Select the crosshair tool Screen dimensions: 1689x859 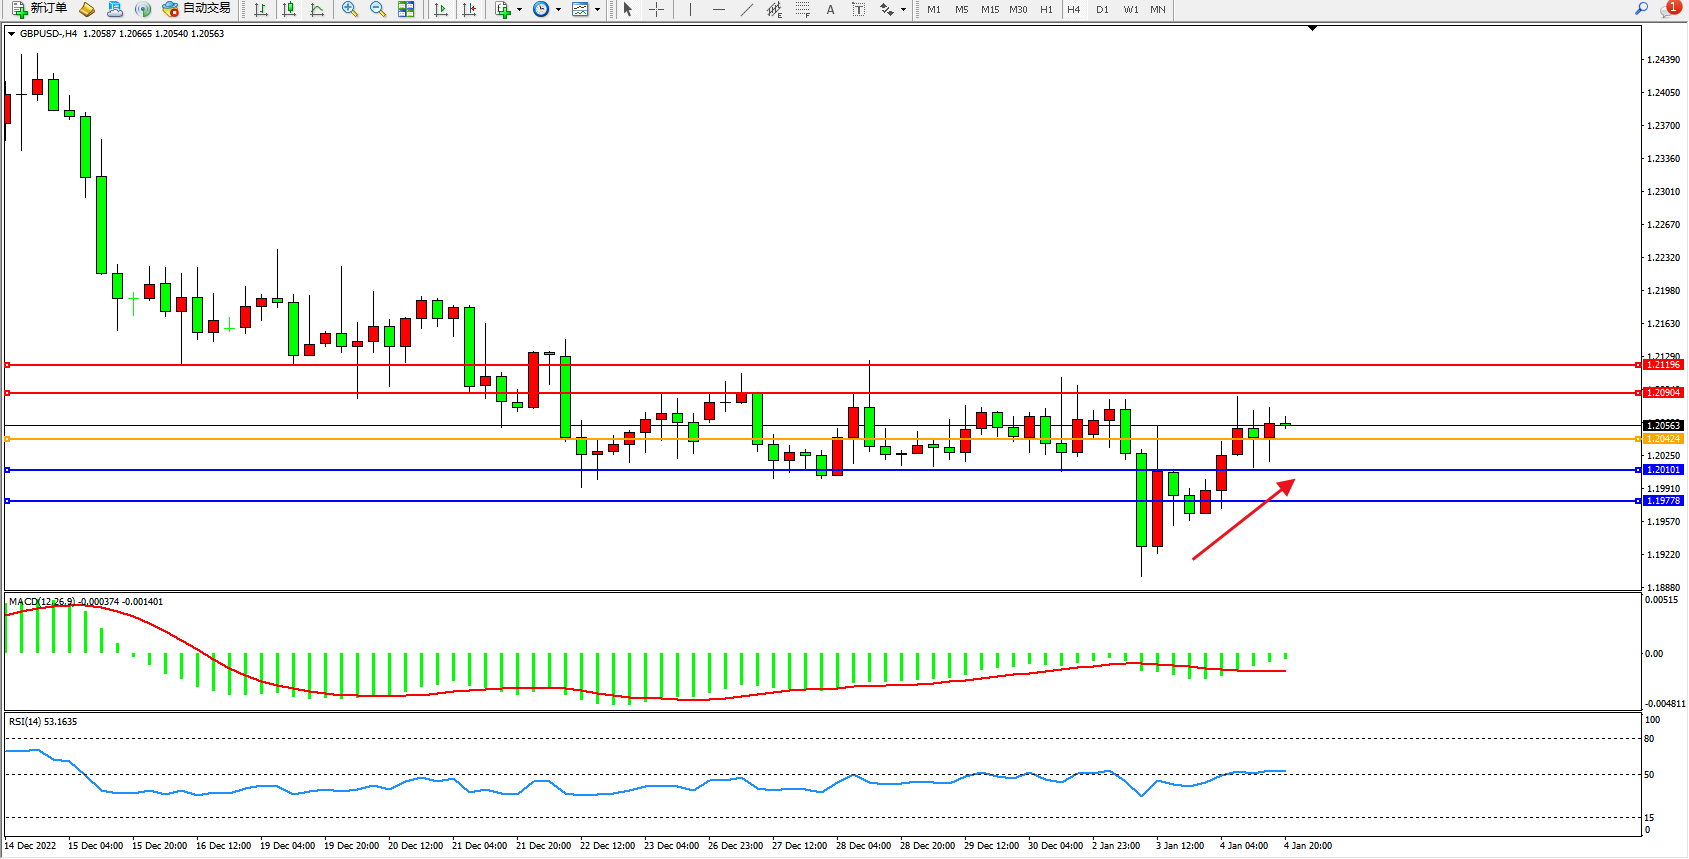click(657, 9)
